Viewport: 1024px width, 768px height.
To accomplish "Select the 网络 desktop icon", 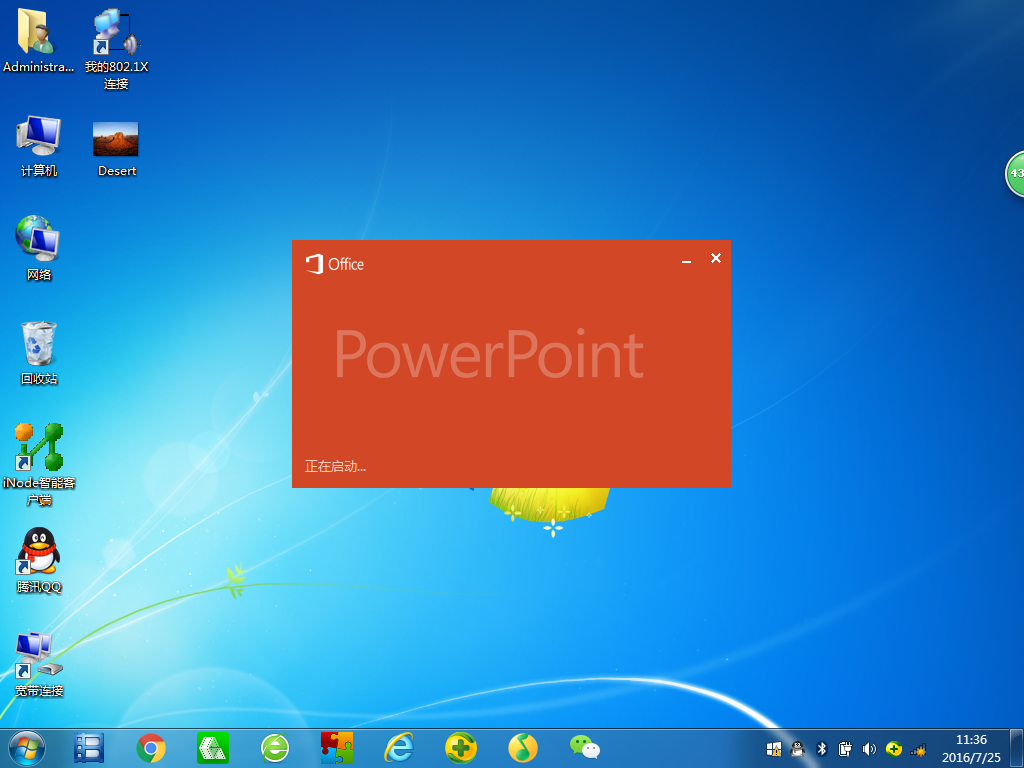I will (39, 249).
